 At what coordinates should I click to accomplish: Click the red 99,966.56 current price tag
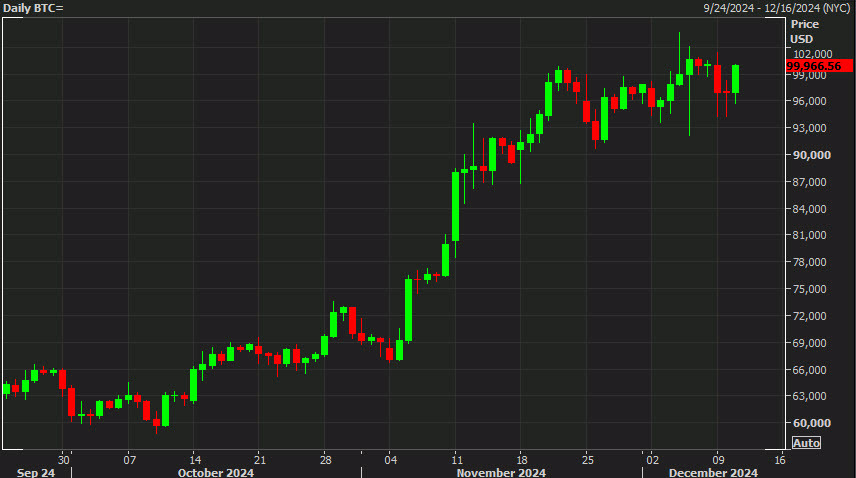(819, 66)
